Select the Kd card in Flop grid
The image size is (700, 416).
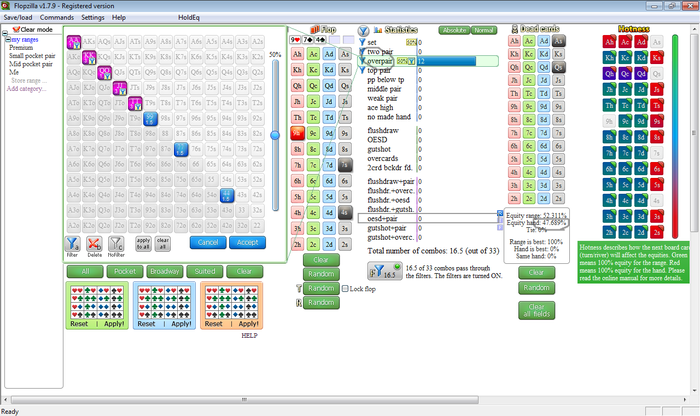pos(329,70)
